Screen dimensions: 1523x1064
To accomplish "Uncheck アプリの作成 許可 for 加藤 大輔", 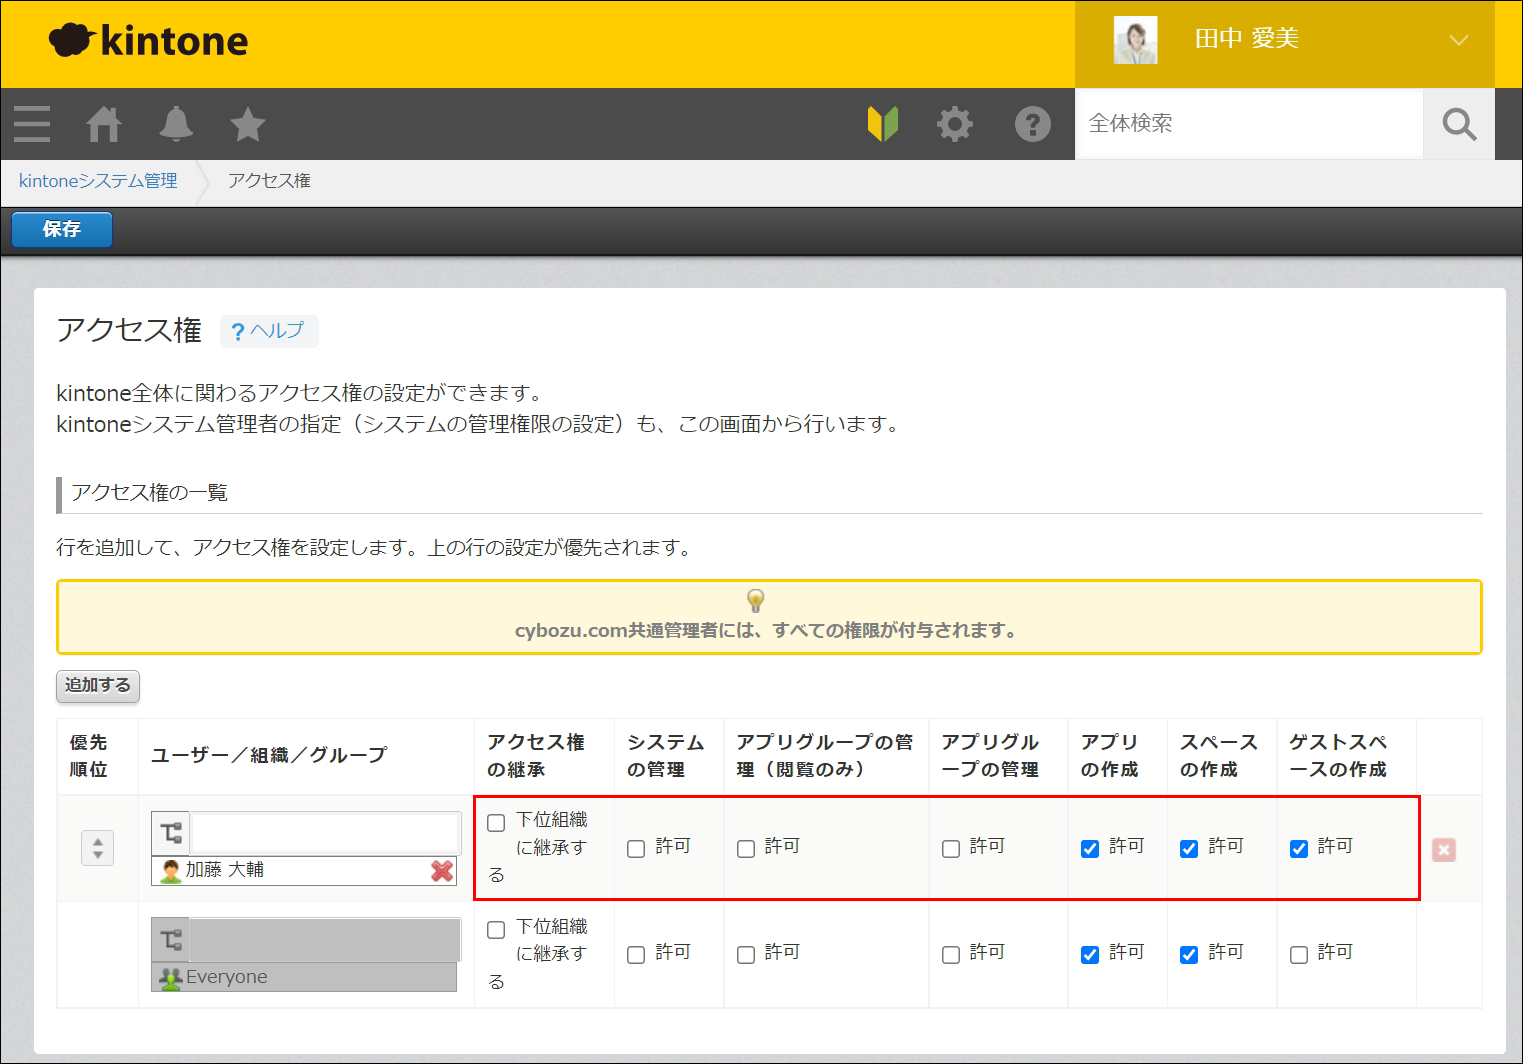I will tap(1090, 849).
